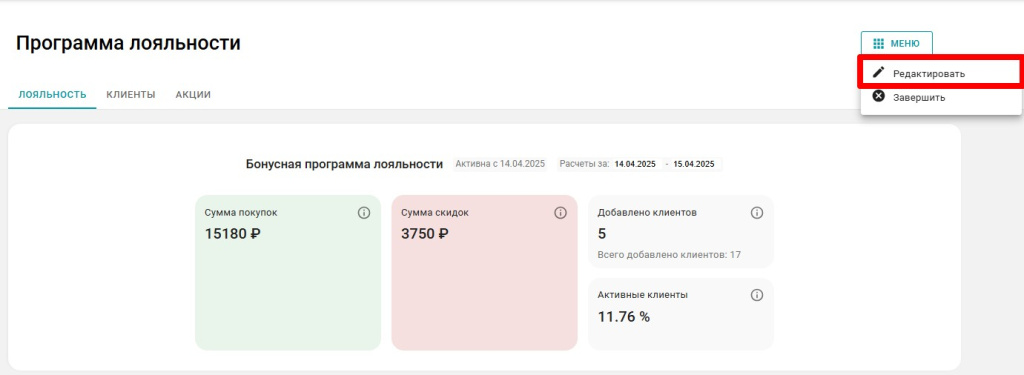Image resolution: width=1024 pixels, height=375 pixels.
Task: Click the Активна с 14.04.2025 label
Action: click(500, 164)
